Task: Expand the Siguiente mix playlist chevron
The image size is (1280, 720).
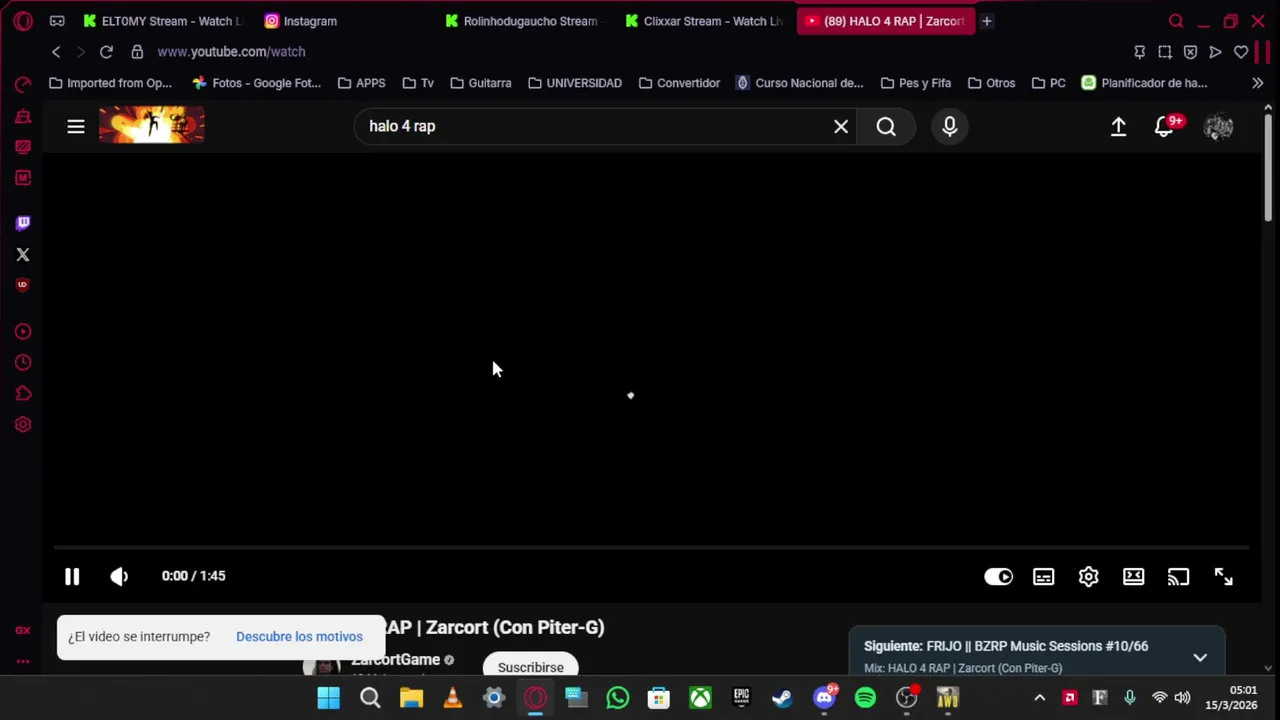Action: (1200, 657)
